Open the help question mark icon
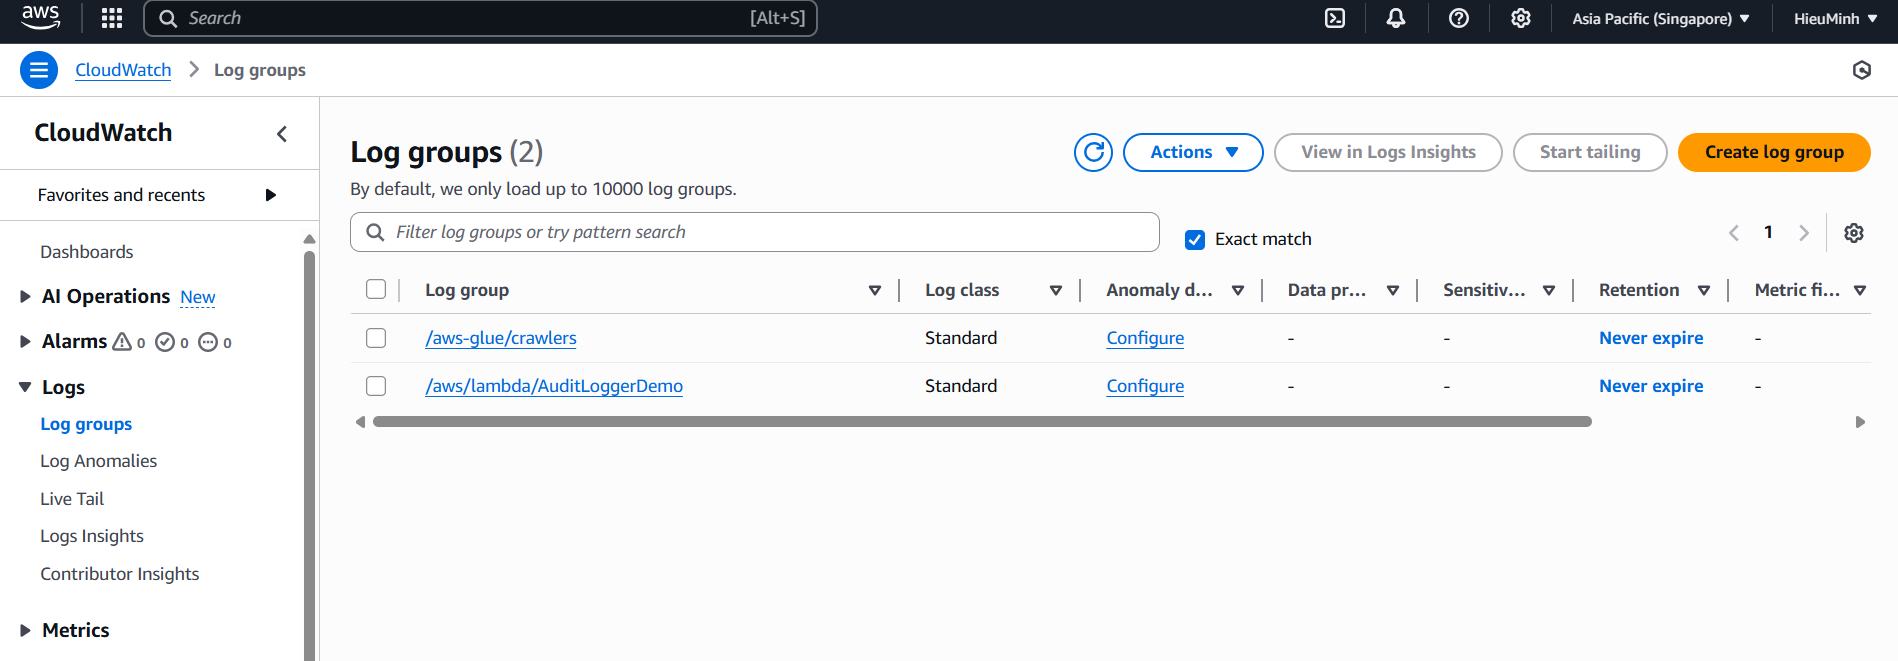The width and height of the screenshot is (1898, 661). click(x=1459, y=18)
